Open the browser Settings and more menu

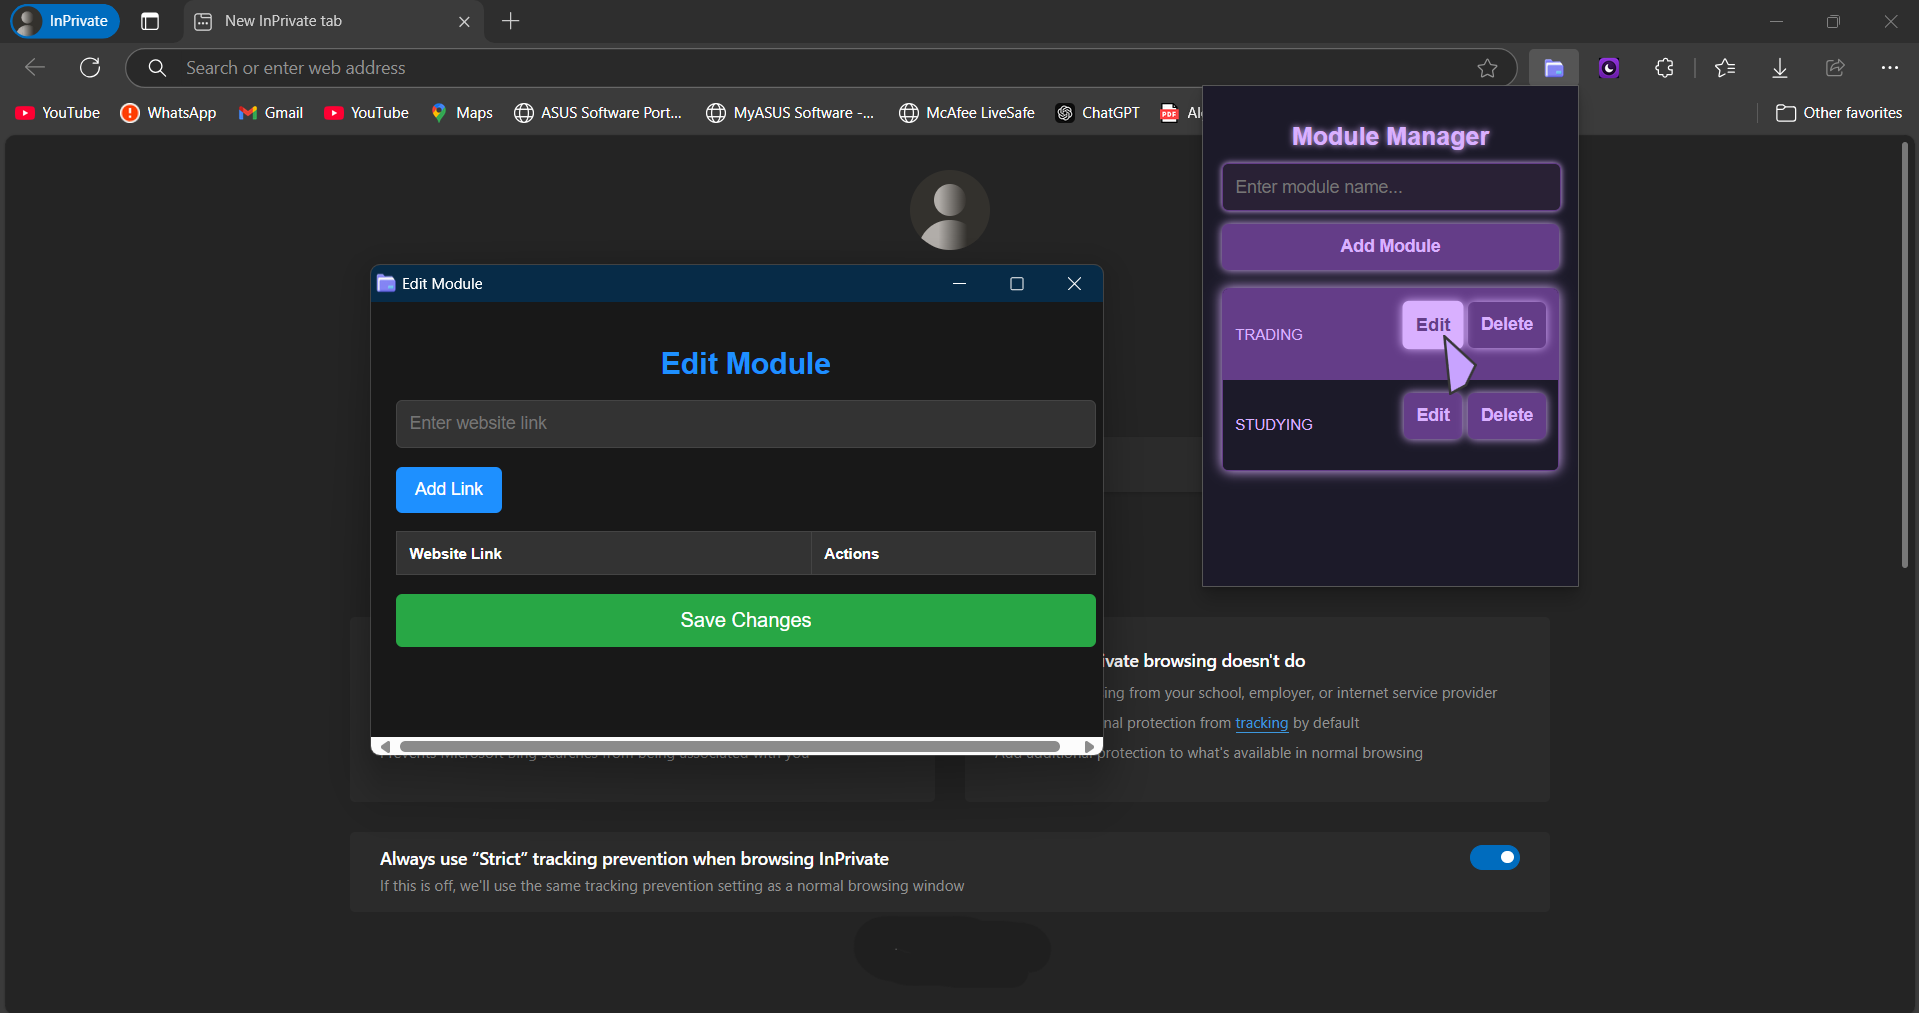(1890, 67)
